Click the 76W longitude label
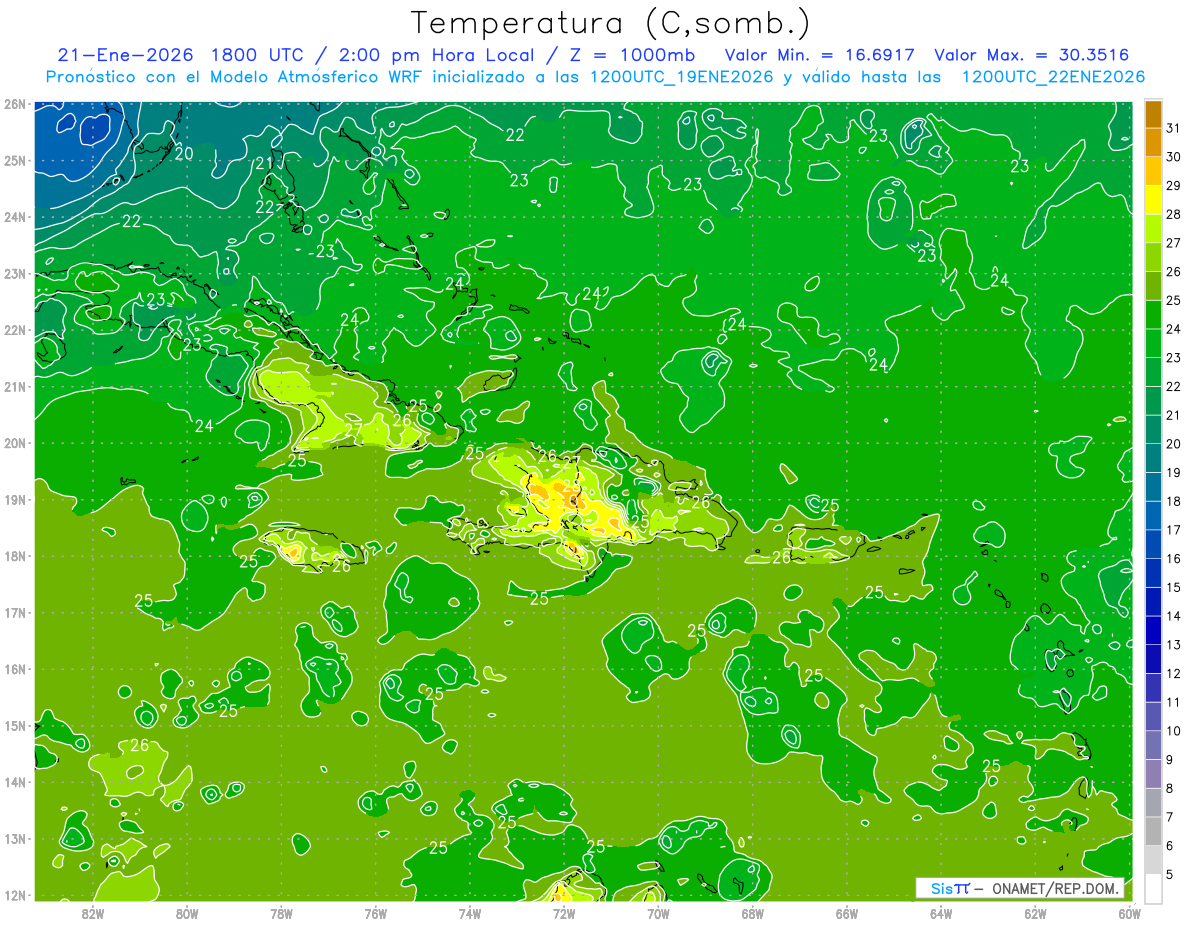This screenshot has width=1200, height=927. (375, 913)
